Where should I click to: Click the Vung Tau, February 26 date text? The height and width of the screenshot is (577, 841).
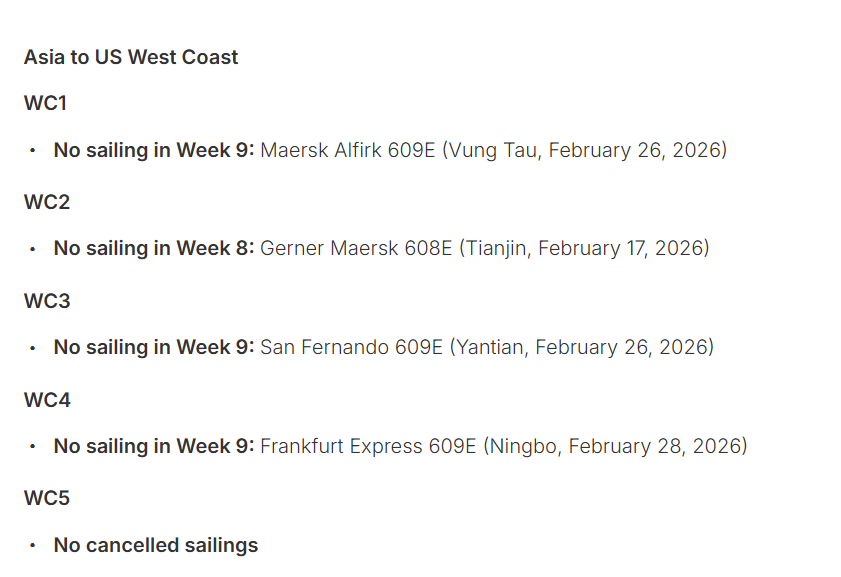coord(587,150)
